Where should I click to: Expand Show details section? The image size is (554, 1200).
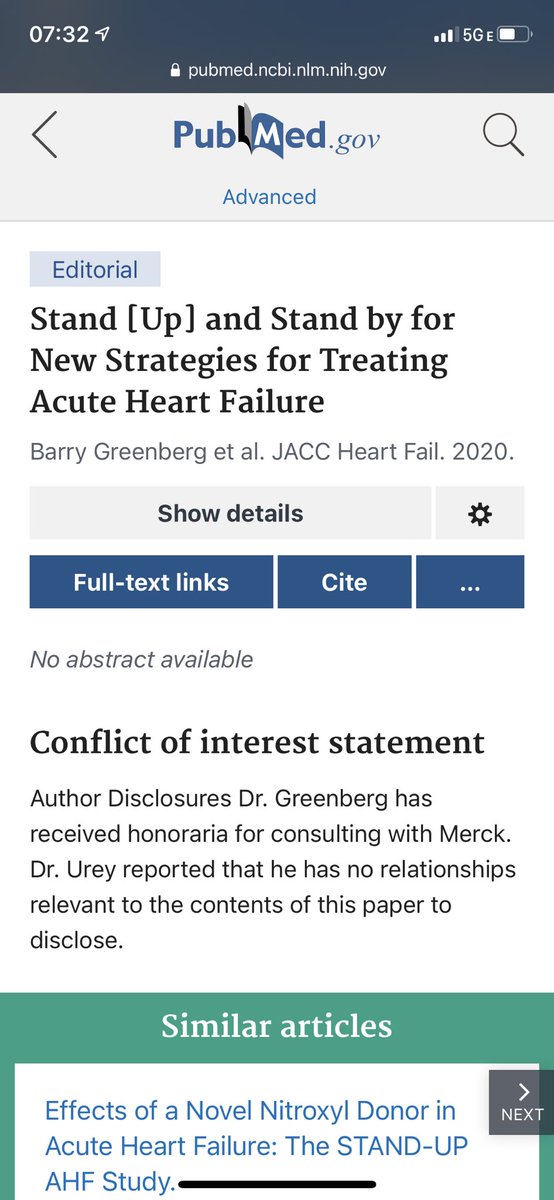tap(230, 514)
